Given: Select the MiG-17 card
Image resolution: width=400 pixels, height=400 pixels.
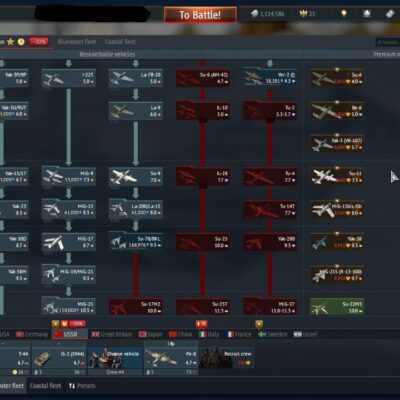Looking at the screenshot, I should pos(69,242).
